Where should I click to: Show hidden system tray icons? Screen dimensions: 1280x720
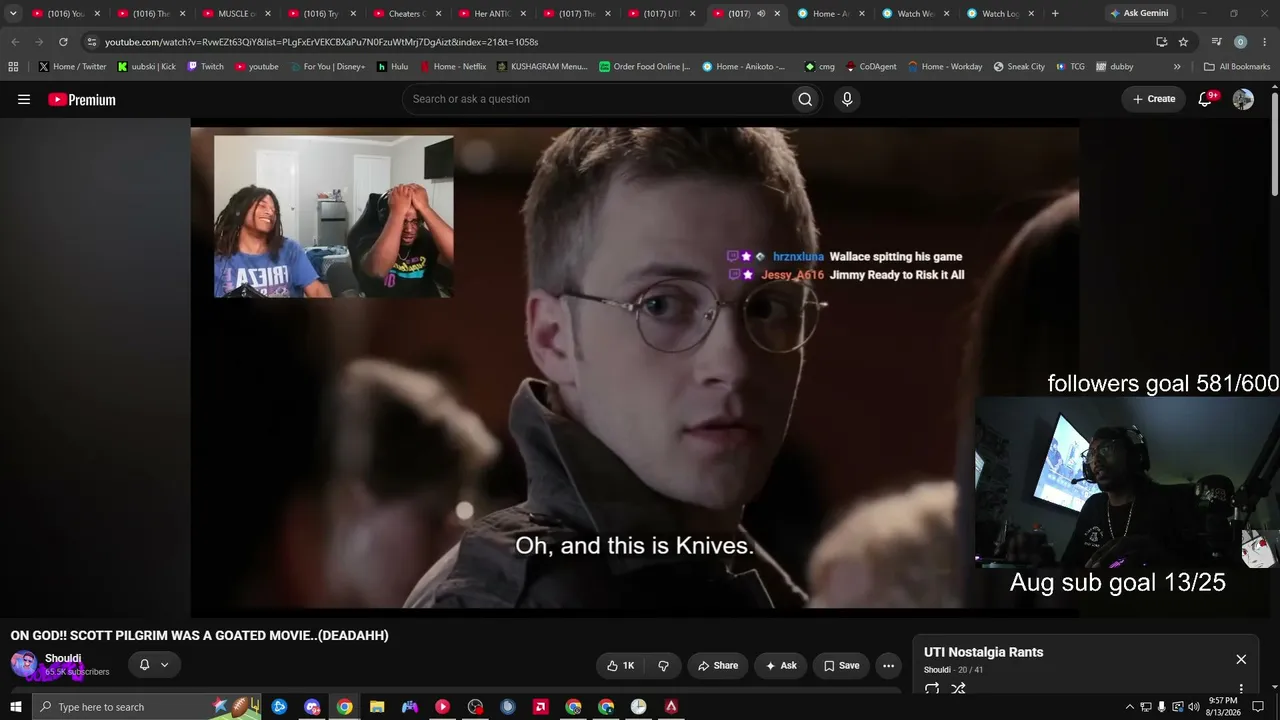pyautogui.click(x=1130, y=707)
